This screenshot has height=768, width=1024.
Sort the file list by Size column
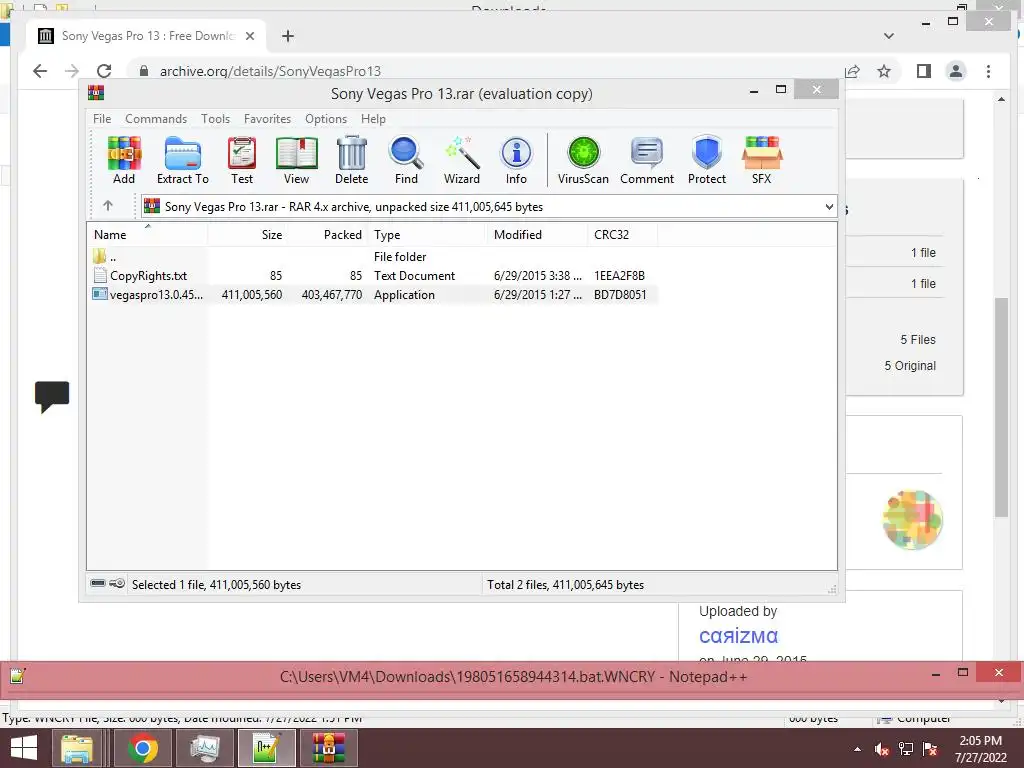(248, 234)
